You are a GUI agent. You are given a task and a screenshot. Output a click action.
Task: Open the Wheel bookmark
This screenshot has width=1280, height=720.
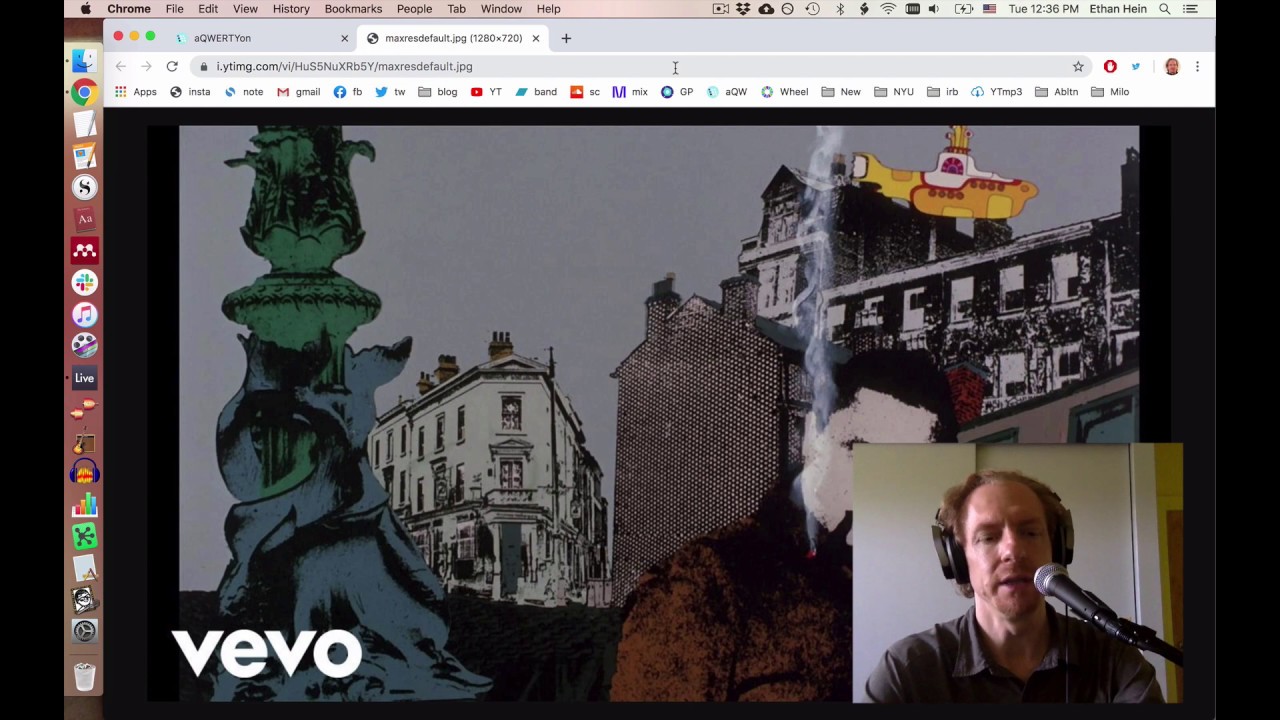pyautogui.click(x=784, y=92)
